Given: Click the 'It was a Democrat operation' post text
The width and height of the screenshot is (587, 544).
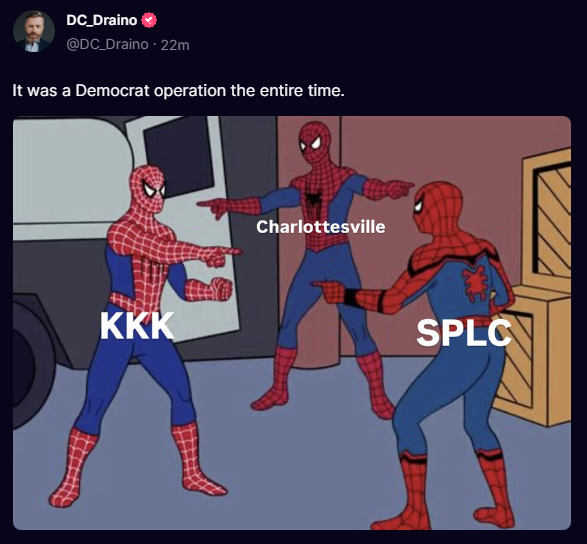Looking at the screenshot, I should point(178,91).
